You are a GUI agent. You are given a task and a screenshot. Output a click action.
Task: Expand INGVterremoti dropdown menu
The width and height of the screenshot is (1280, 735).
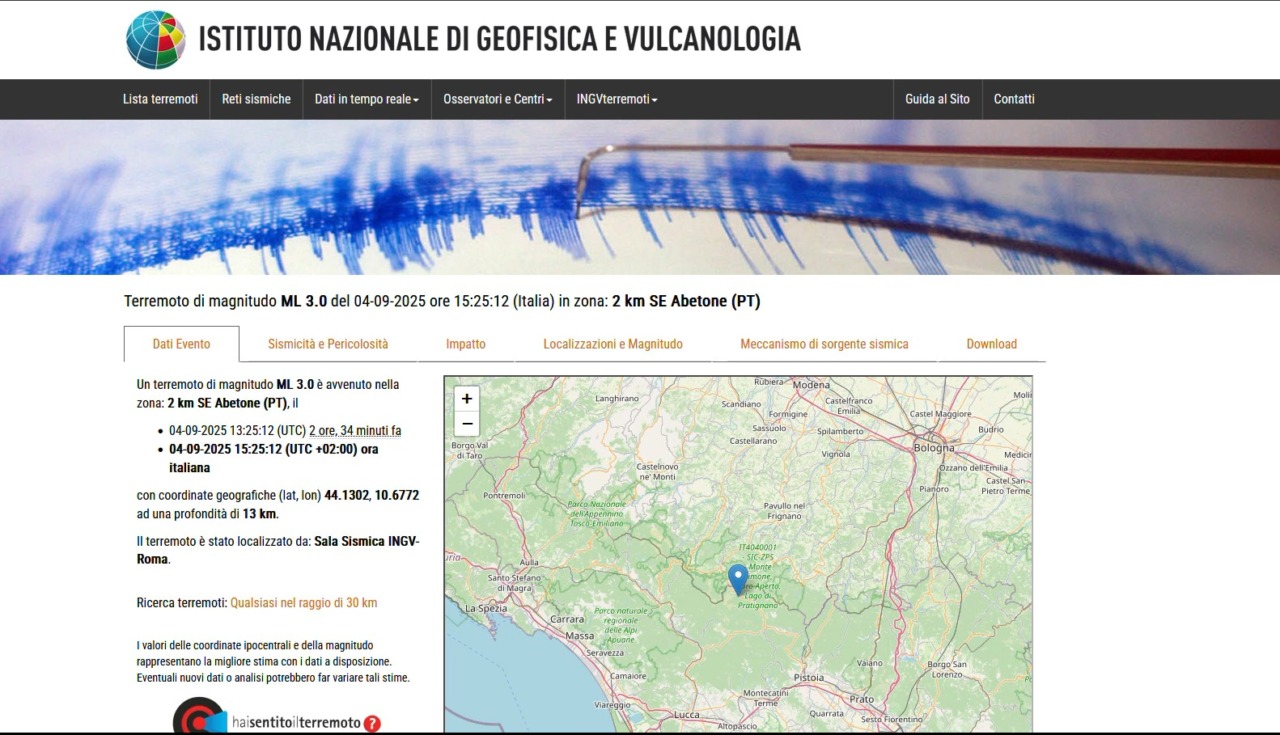tap(617, 99)
